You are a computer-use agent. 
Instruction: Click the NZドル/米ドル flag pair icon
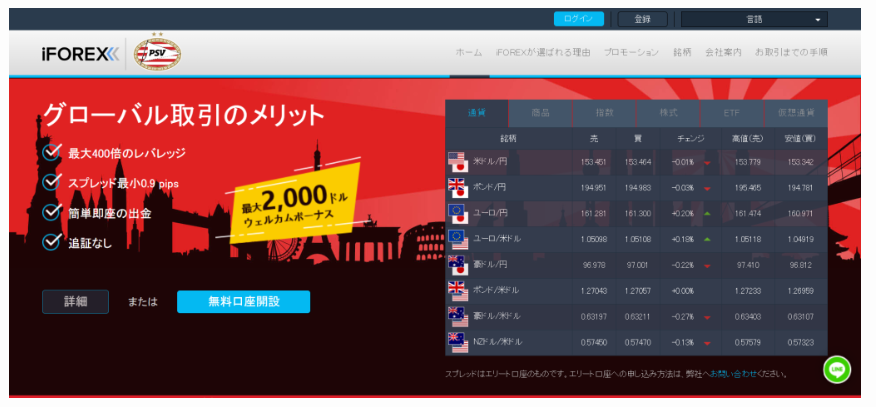click(x=458, y=342)
